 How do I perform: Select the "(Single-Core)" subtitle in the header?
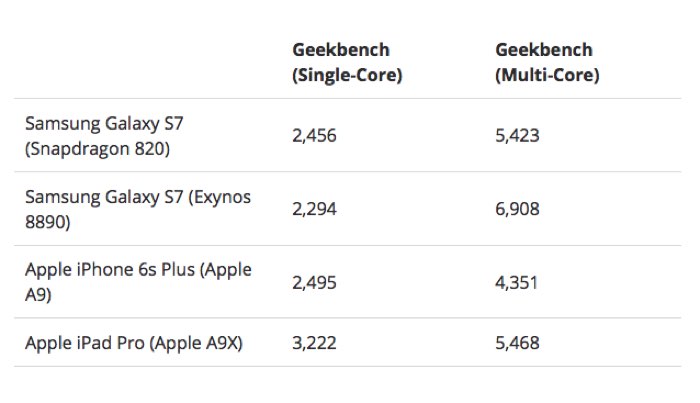tap(347, 75)
